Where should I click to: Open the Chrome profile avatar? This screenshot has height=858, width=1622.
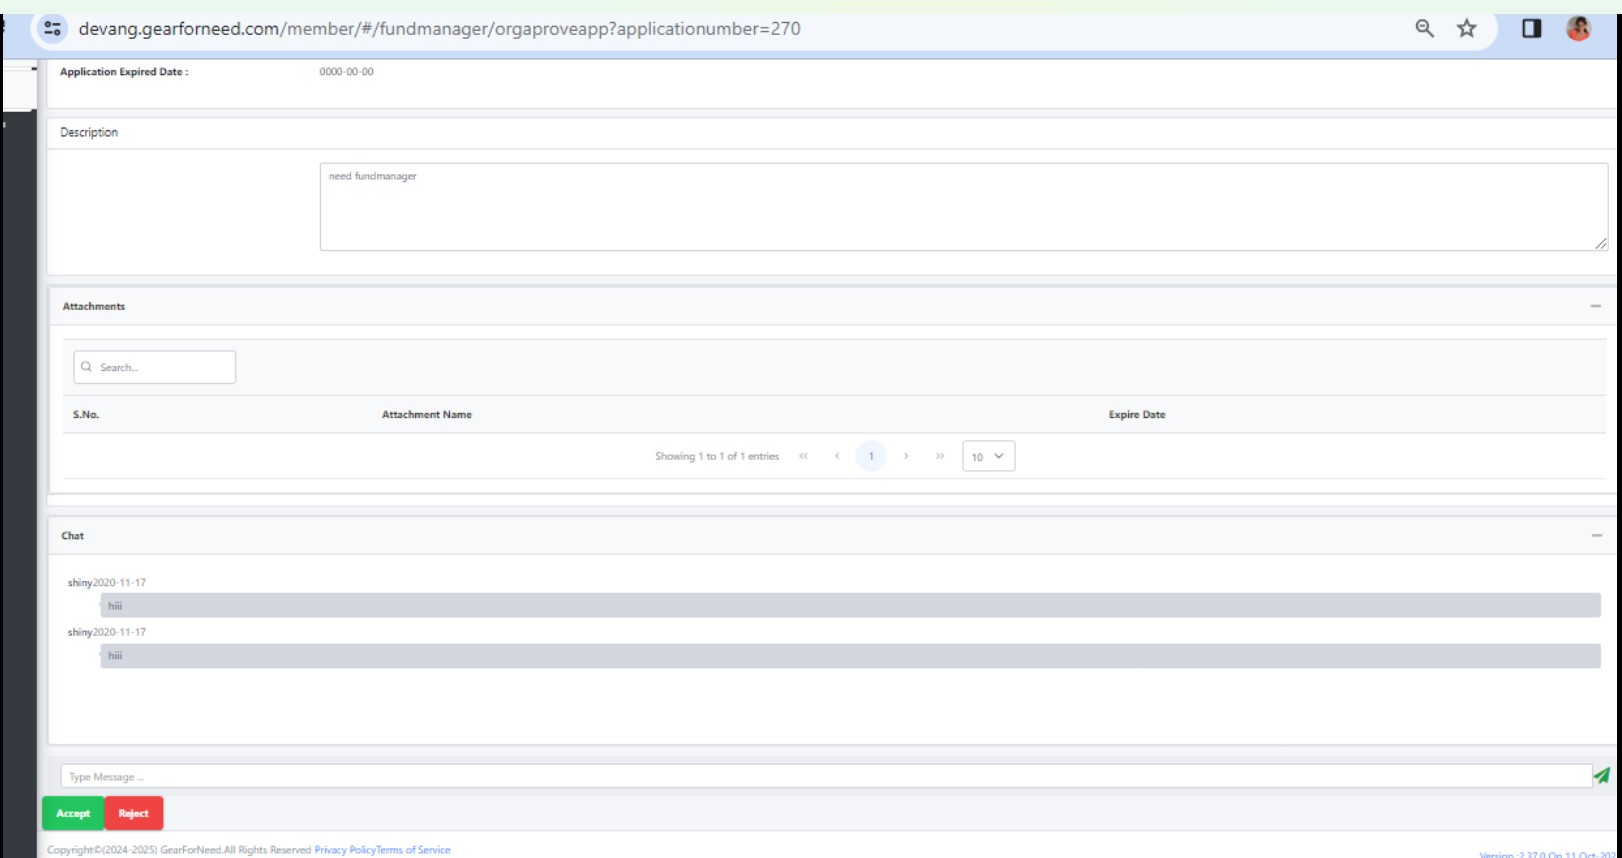(1579, 29)
